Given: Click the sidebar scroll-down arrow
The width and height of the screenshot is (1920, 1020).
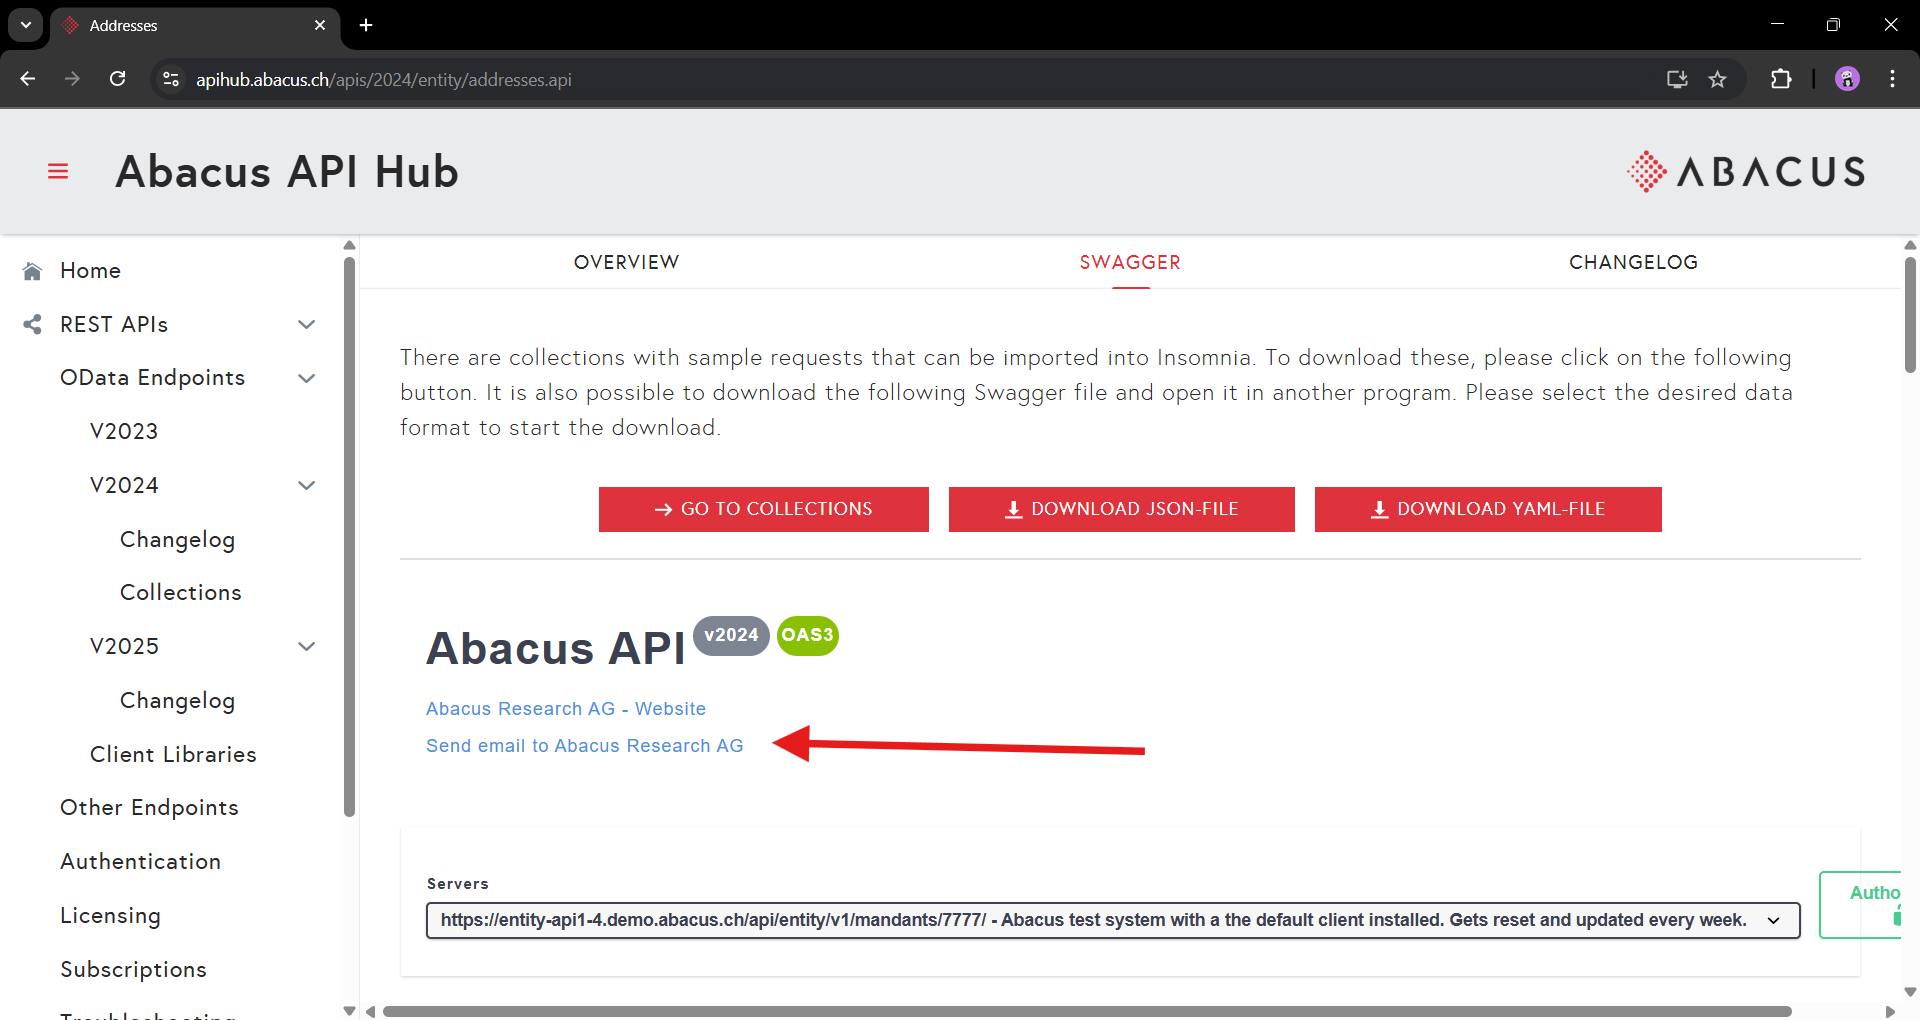Looking at the screenshot, I should 349,1011.
